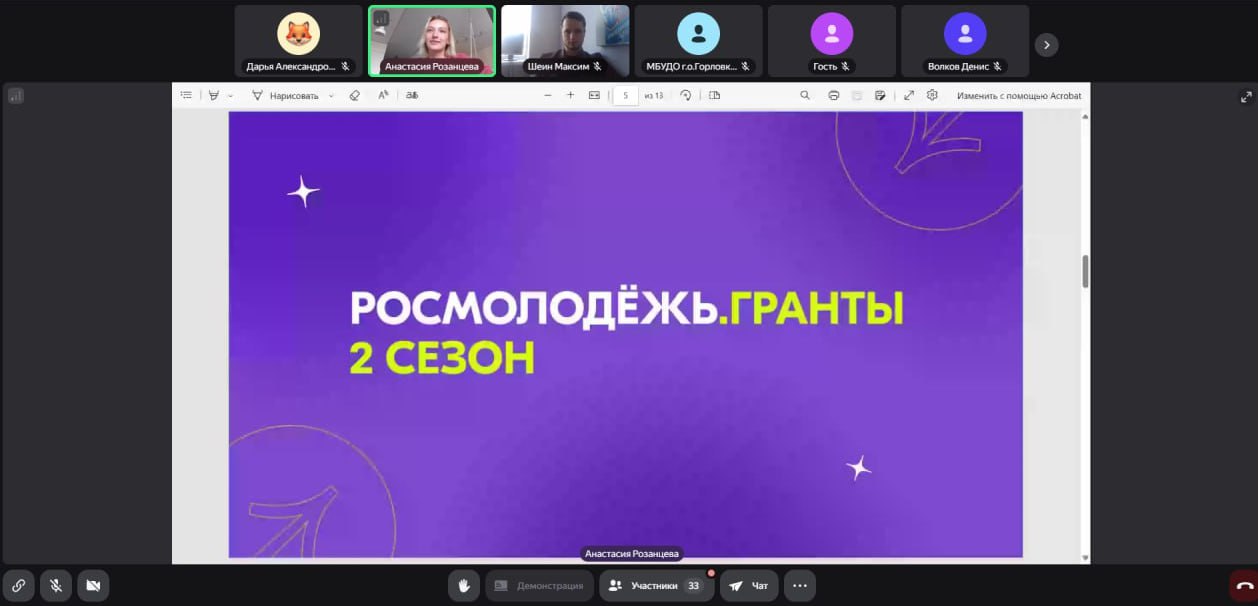Toggle the camera off button
The width and height of the screenshot is (1258, 606).
93,585
